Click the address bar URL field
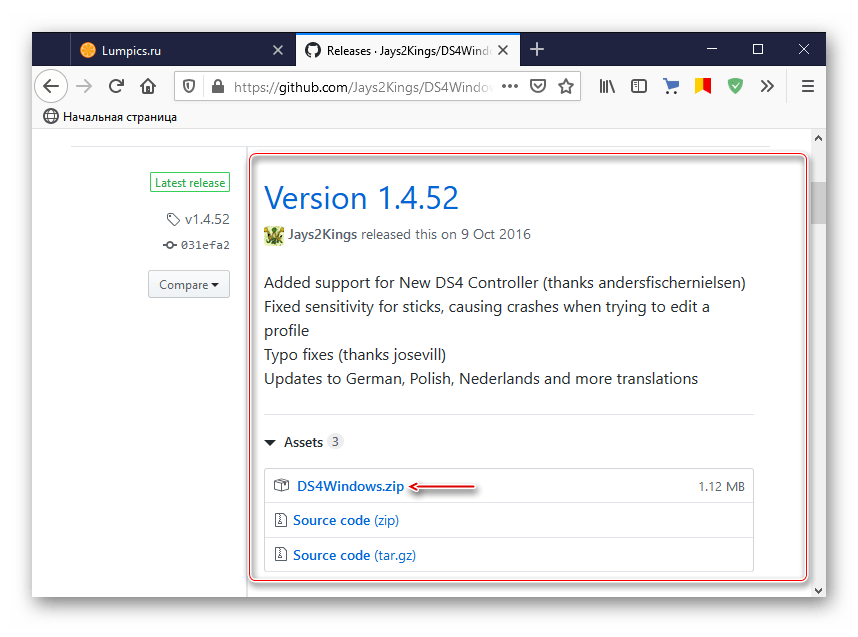 point(360,87)
